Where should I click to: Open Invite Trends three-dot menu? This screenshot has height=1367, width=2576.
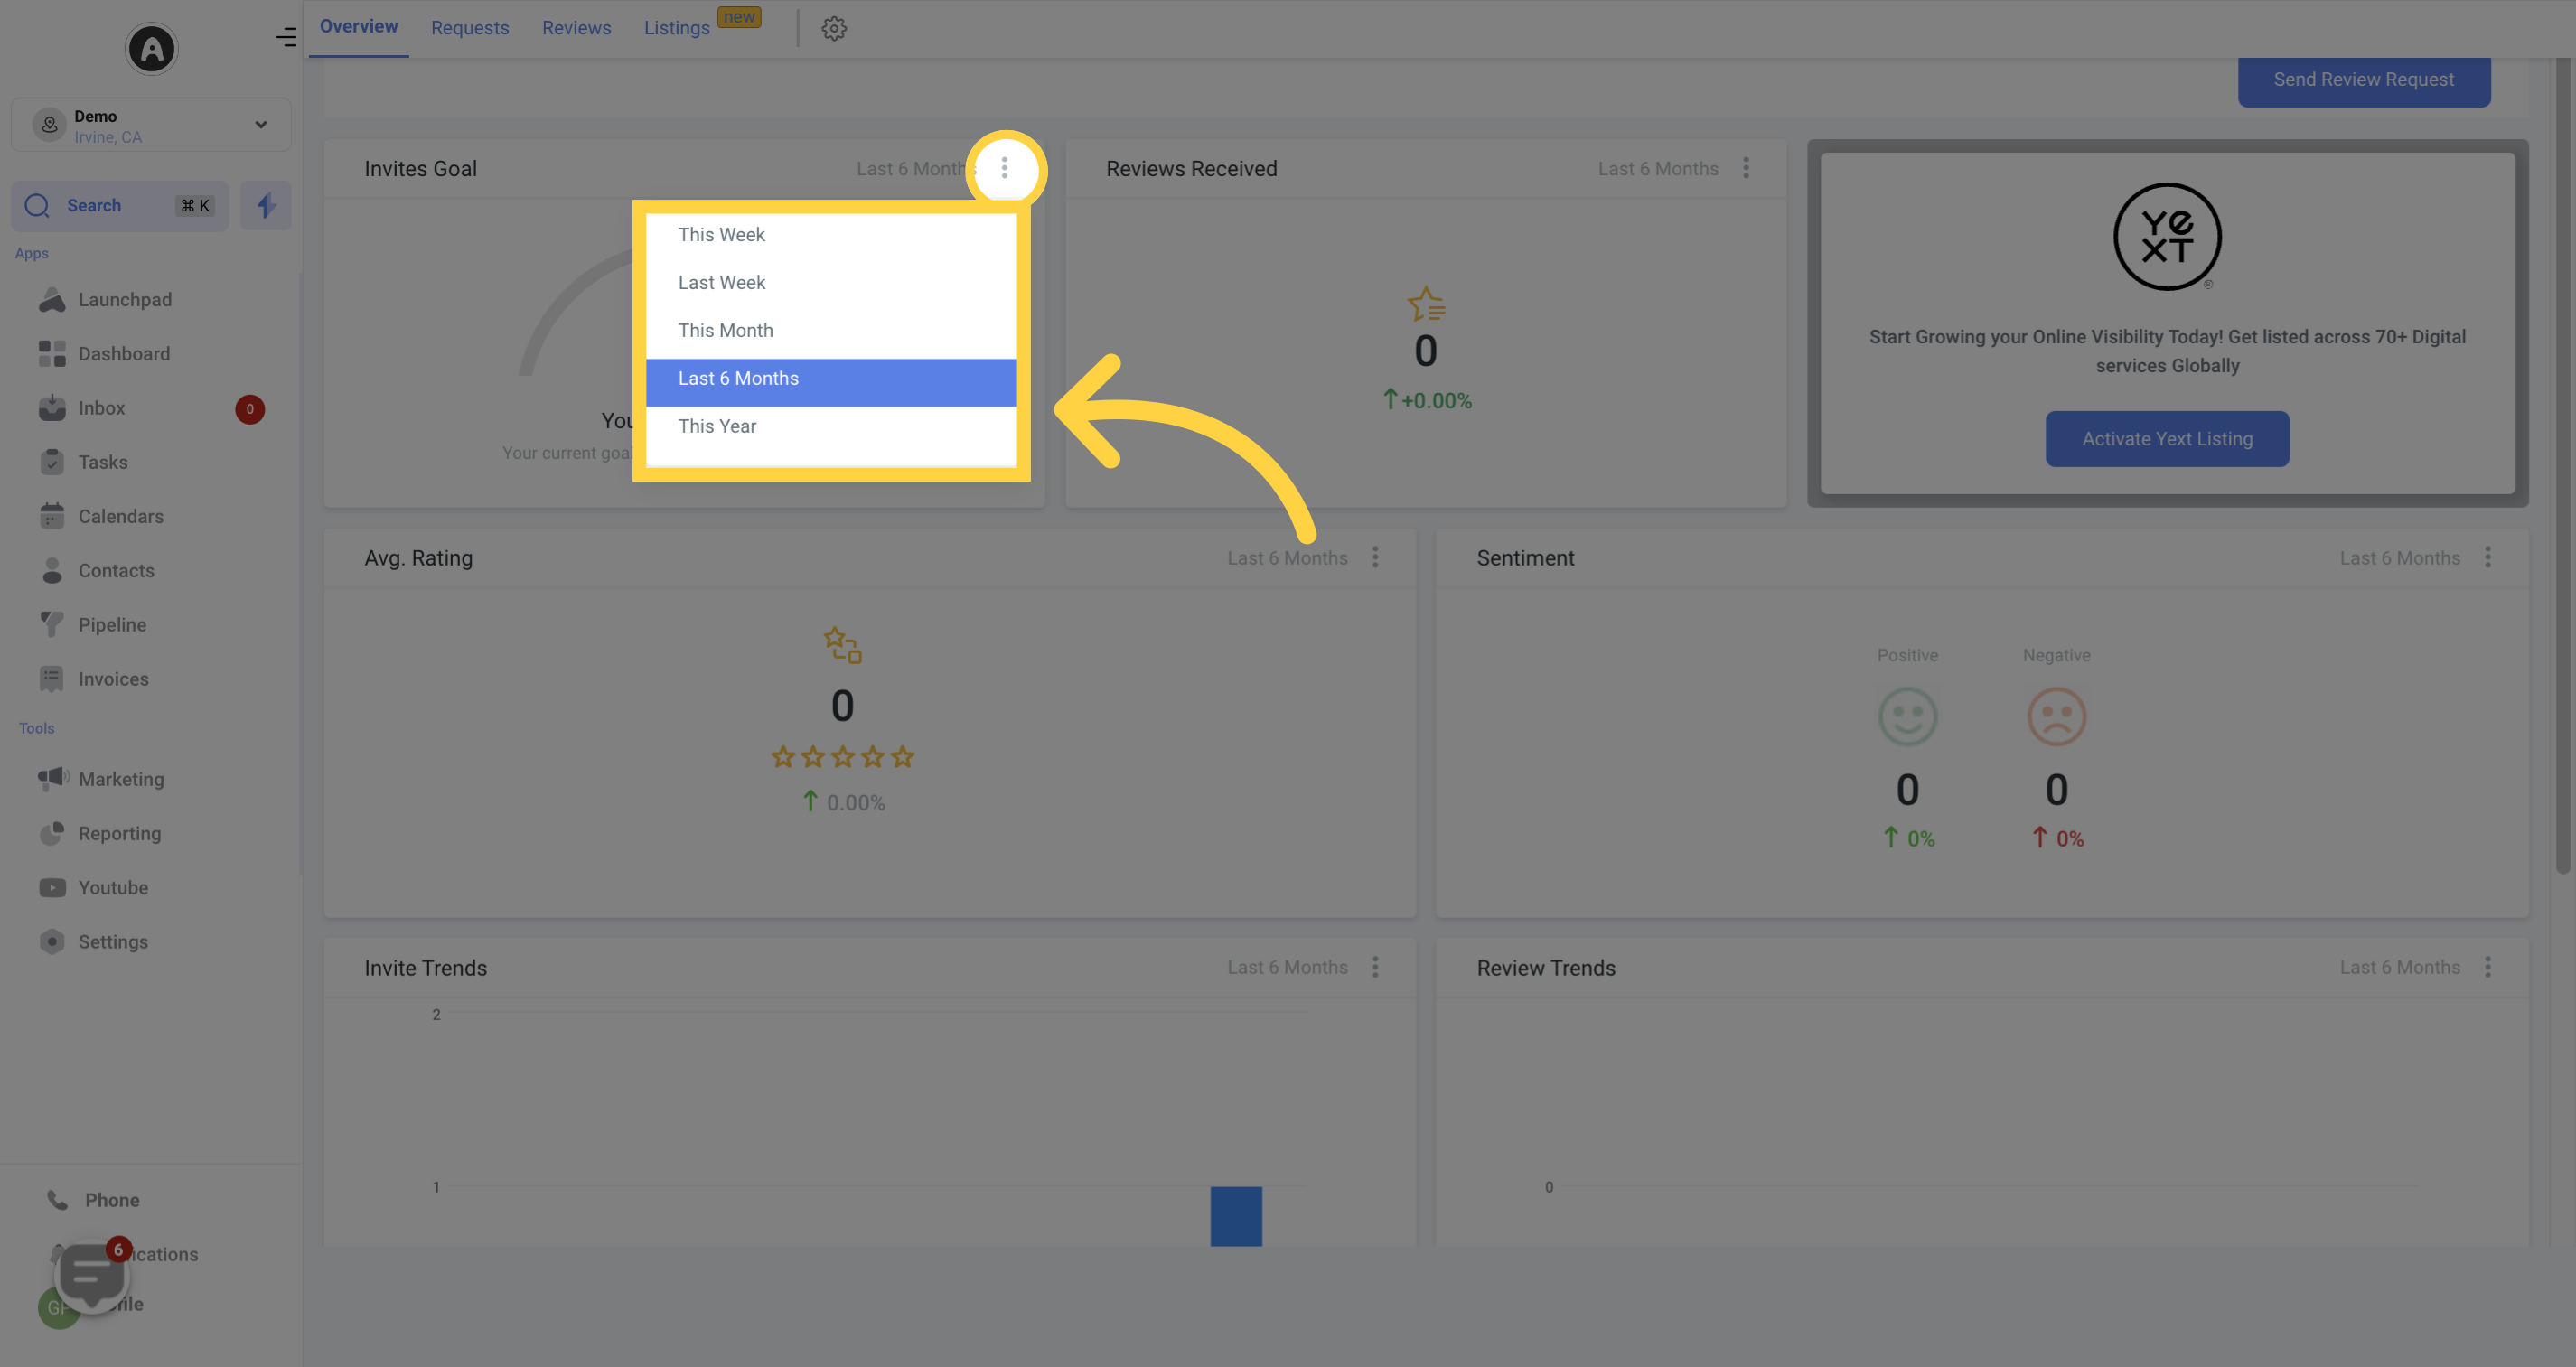pos(1375,967)
